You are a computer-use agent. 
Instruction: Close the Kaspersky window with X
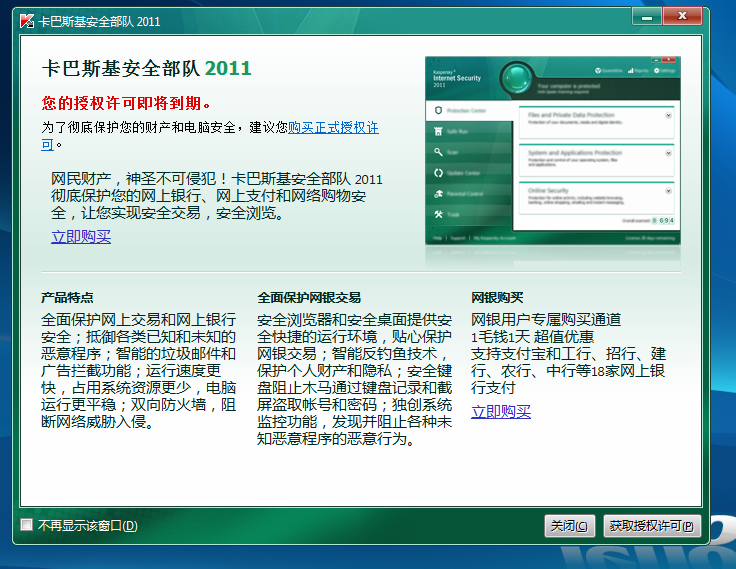pyautogui.click(x=682, y=16)
